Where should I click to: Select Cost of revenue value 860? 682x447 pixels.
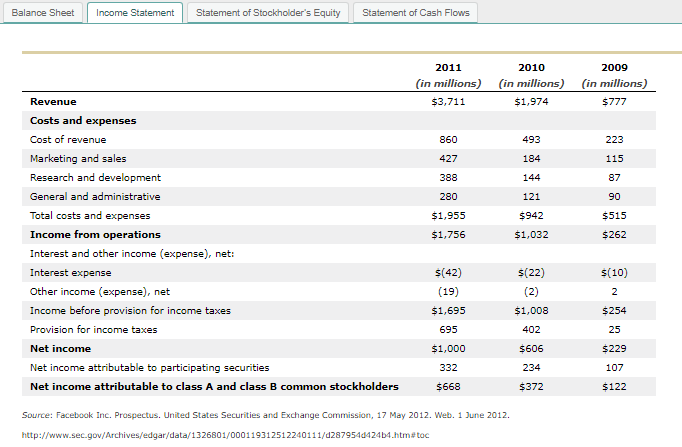[448, 140]
